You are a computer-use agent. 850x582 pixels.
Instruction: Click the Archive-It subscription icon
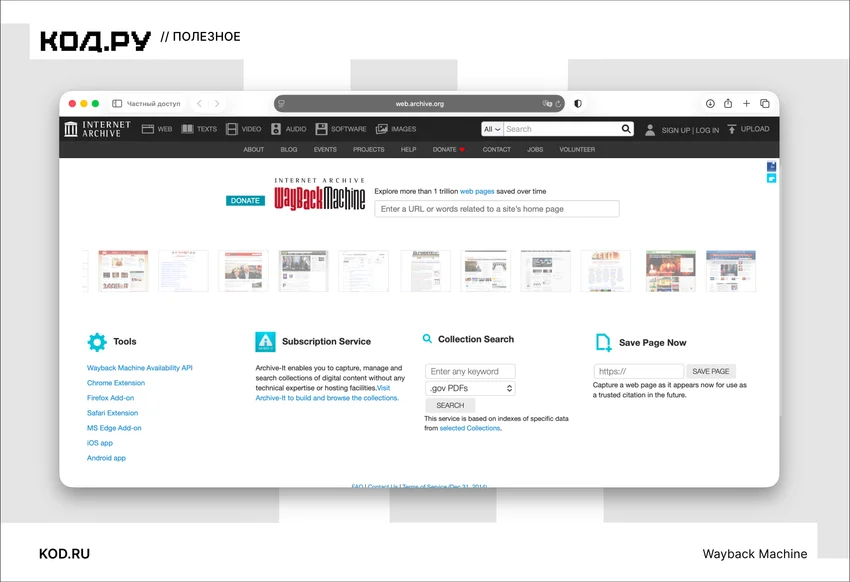[265, 342]
